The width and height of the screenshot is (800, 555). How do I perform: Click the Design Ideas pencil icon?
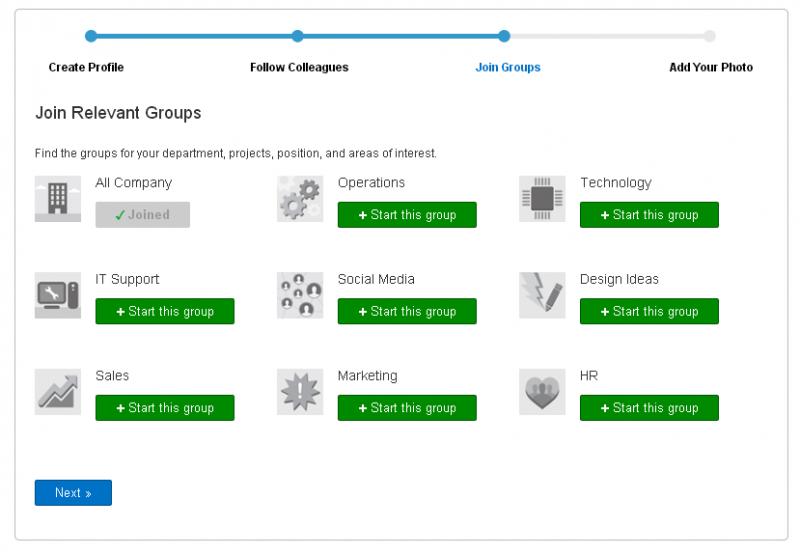tap(542, 295)
